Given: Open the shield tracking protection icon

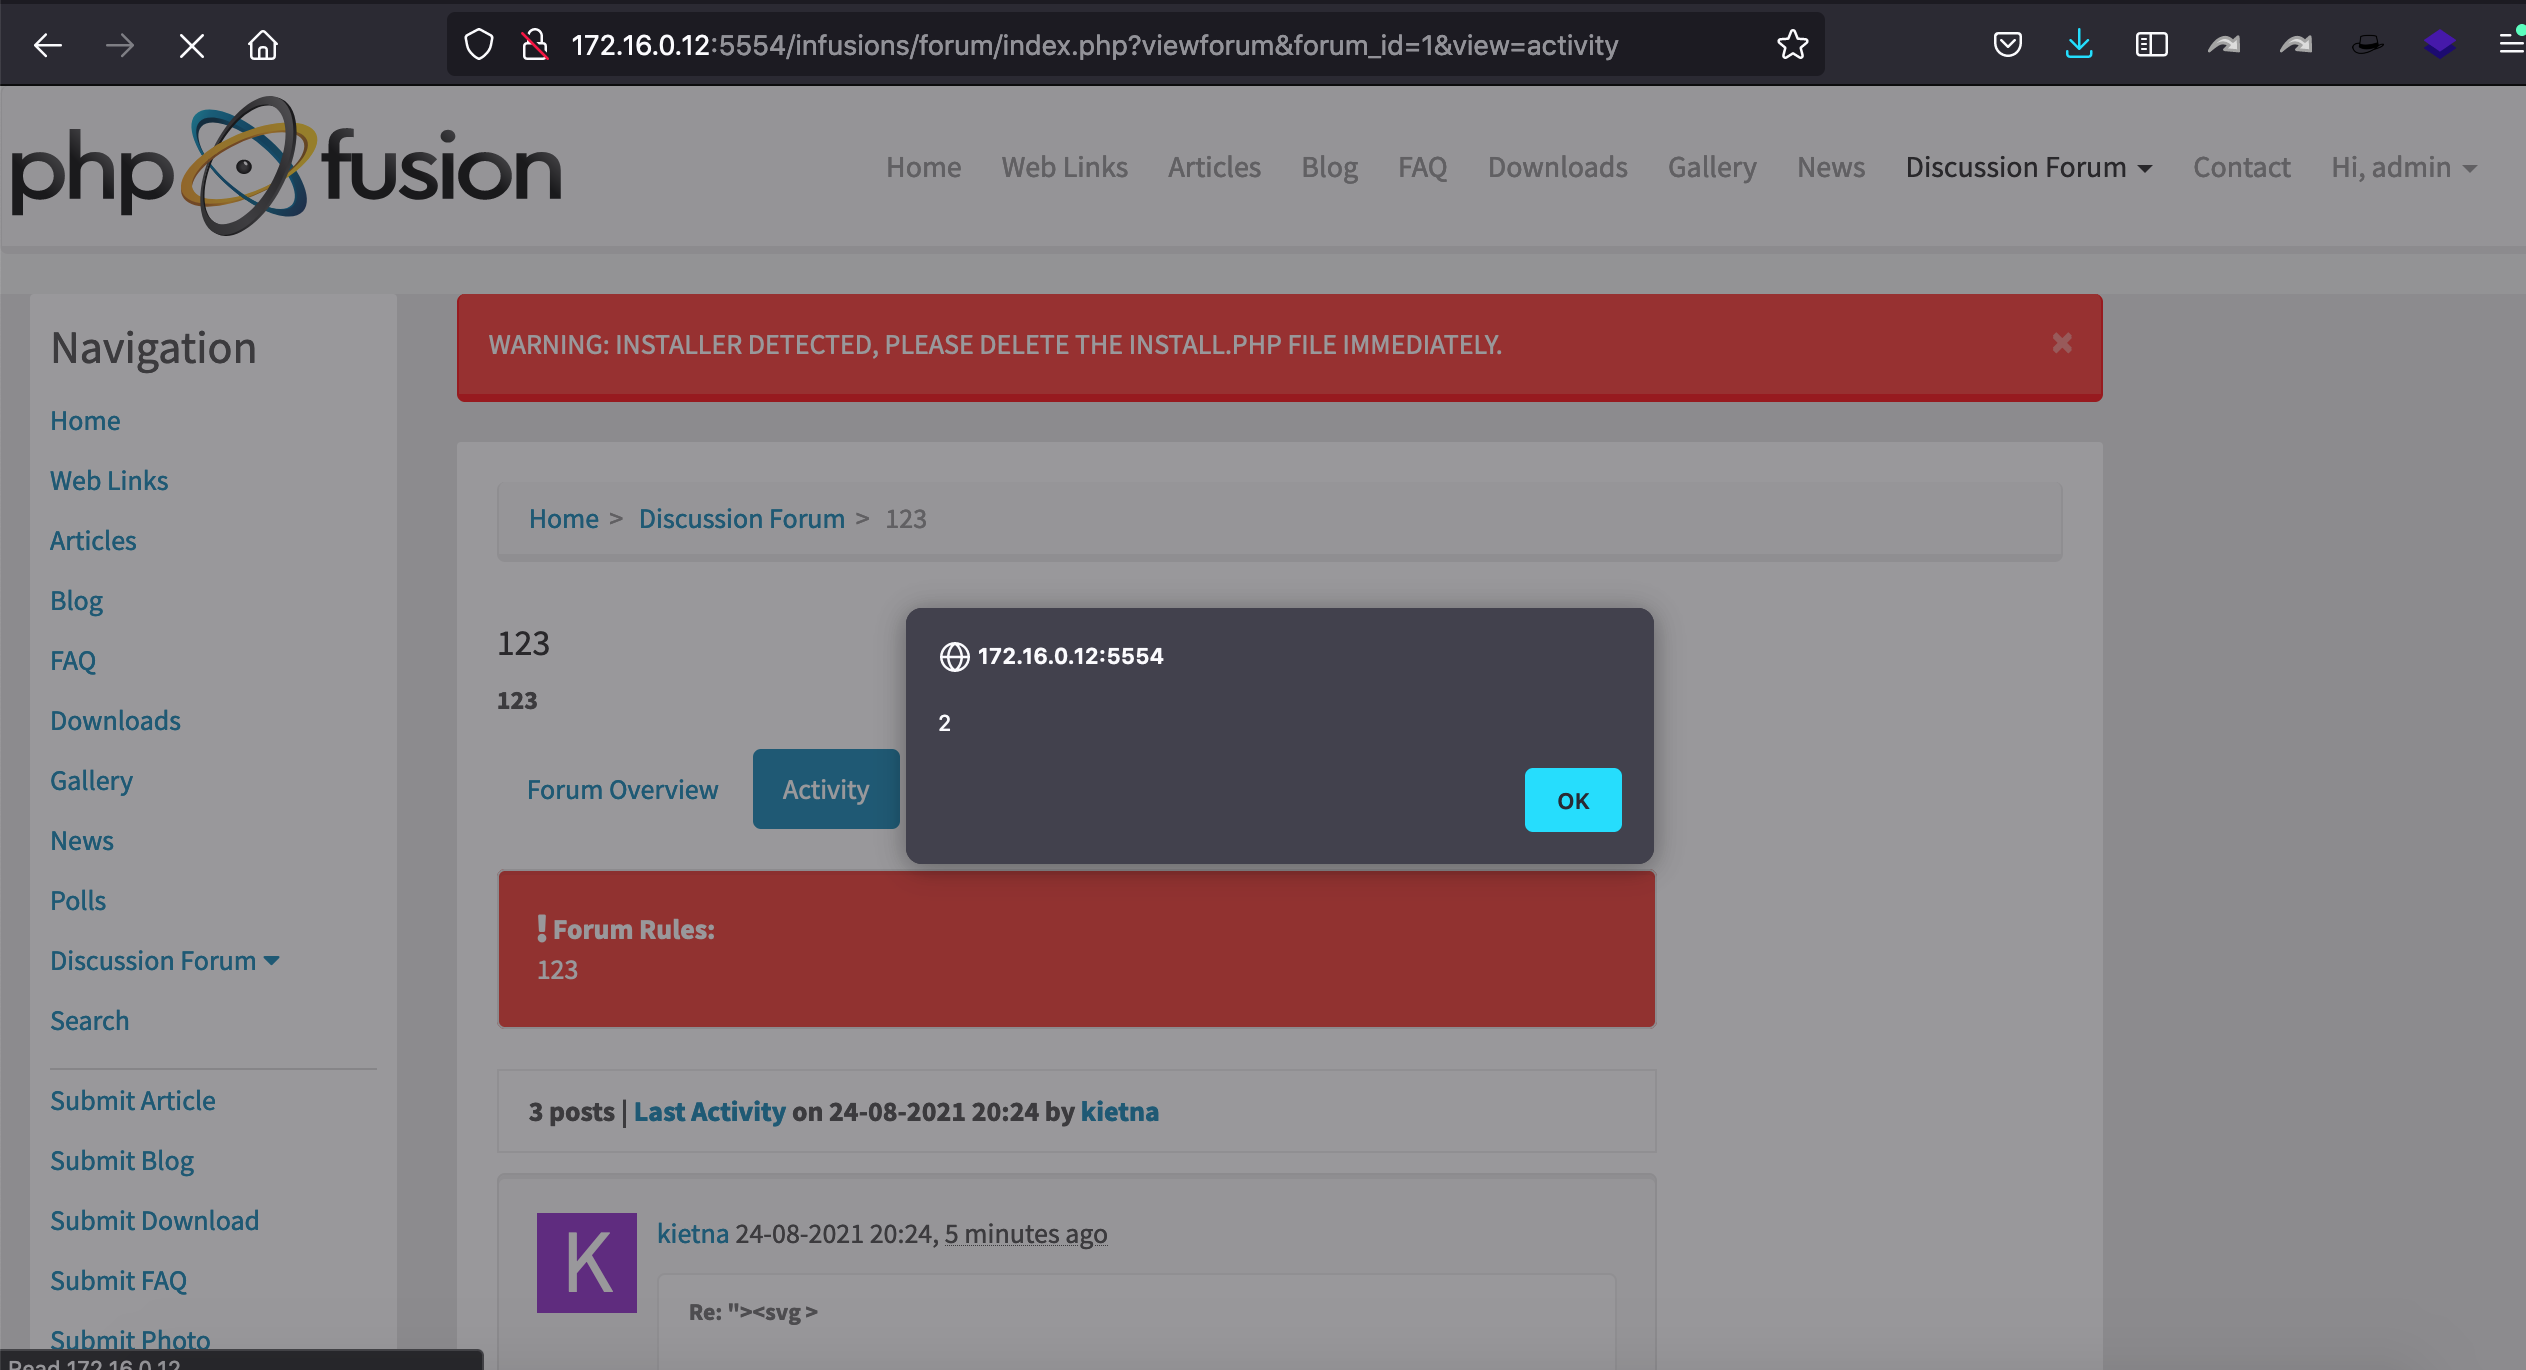Looking at the screenshot, I should 477,44.
